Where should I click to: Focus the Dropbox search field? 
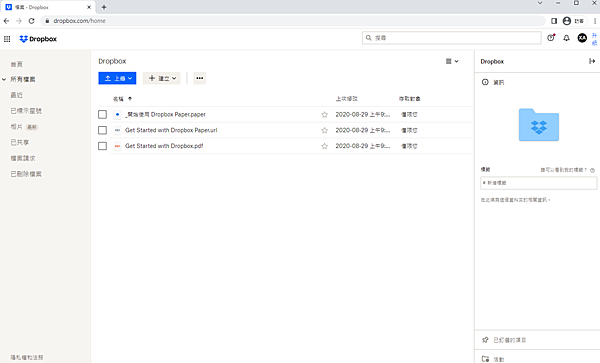point(452,37)
